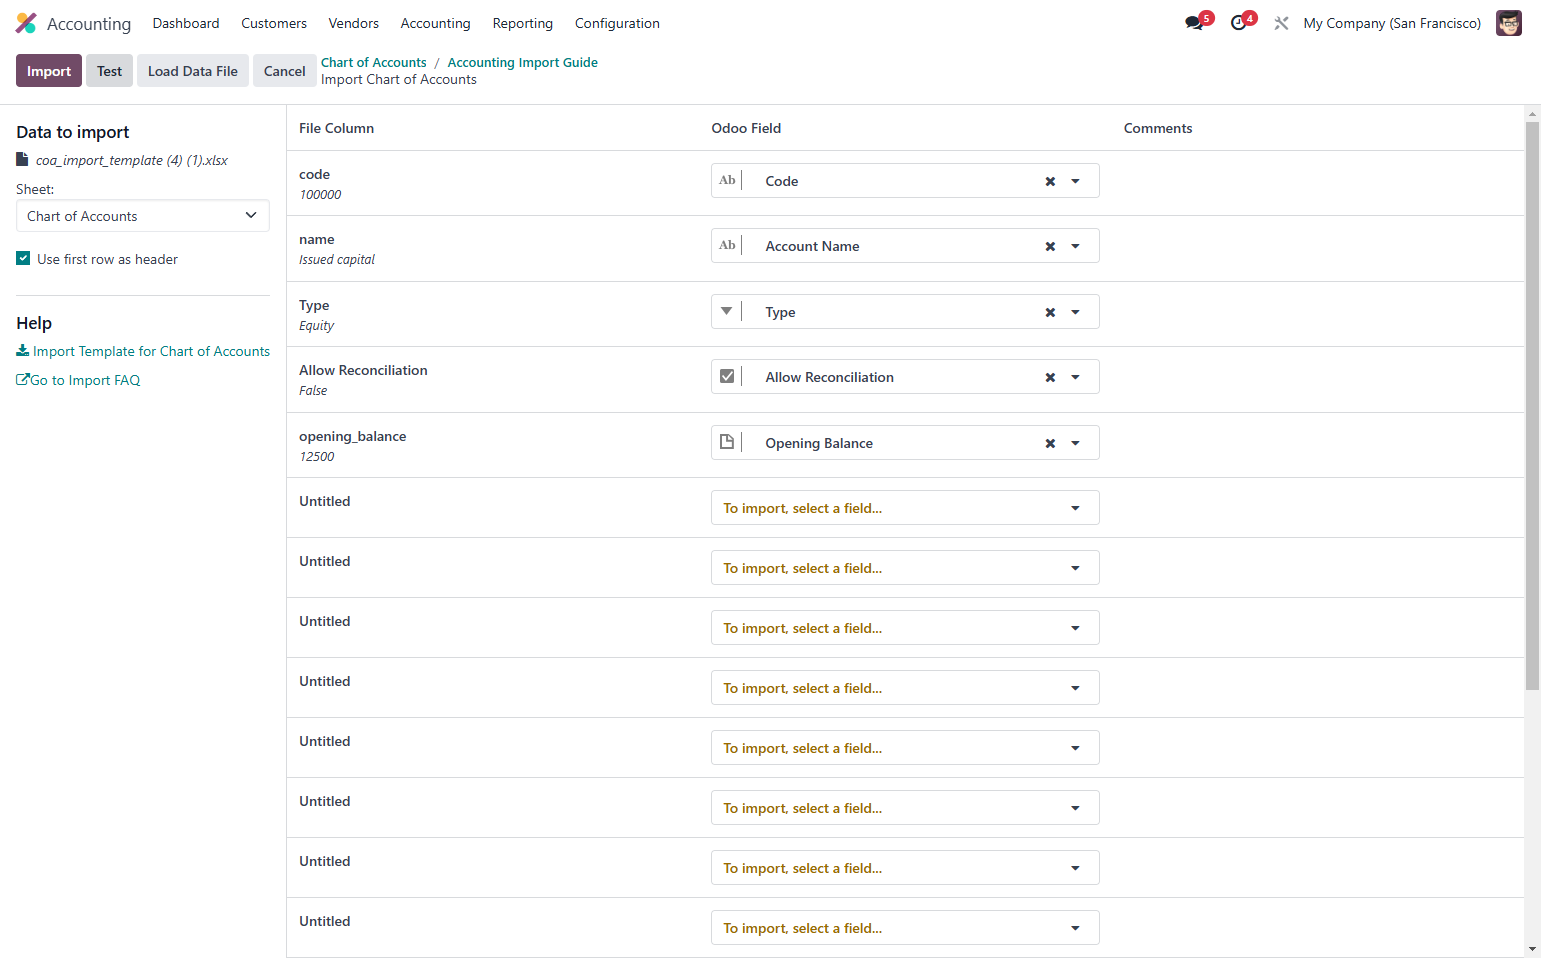This screenshot has height=958, width=1541.
Task: Click Load Data File button
Action: [193, 71]
